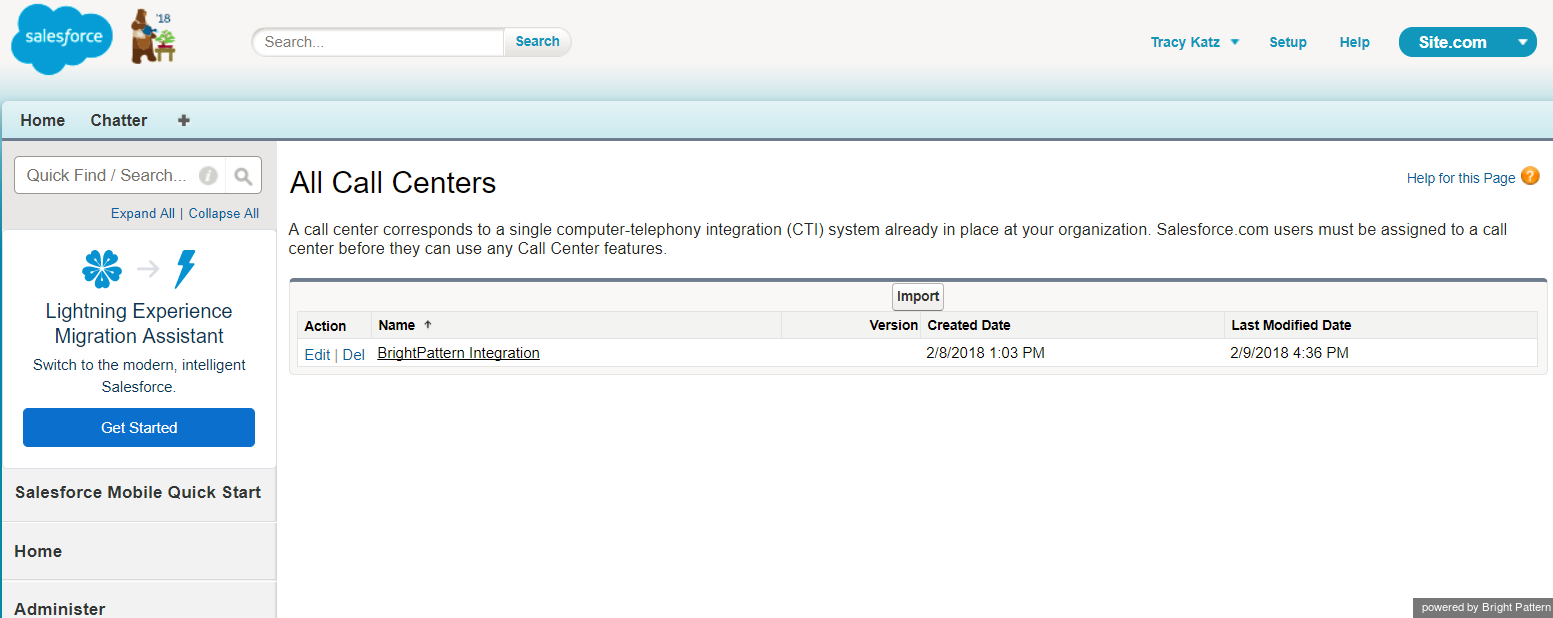Click the Search button in the header

[537, 42]
